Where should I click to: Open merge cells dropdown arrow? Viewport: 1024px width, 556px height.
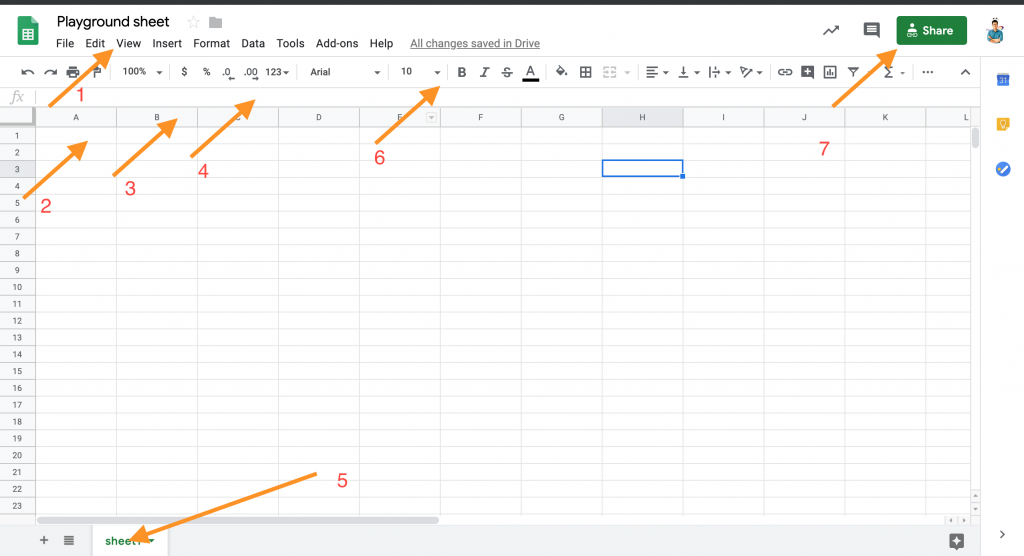click(x=627, y=73)
